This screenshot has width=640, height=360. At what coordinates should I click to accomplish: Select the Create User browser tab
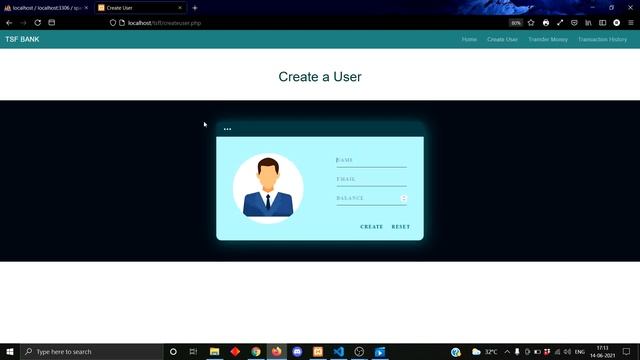point(140,8)
